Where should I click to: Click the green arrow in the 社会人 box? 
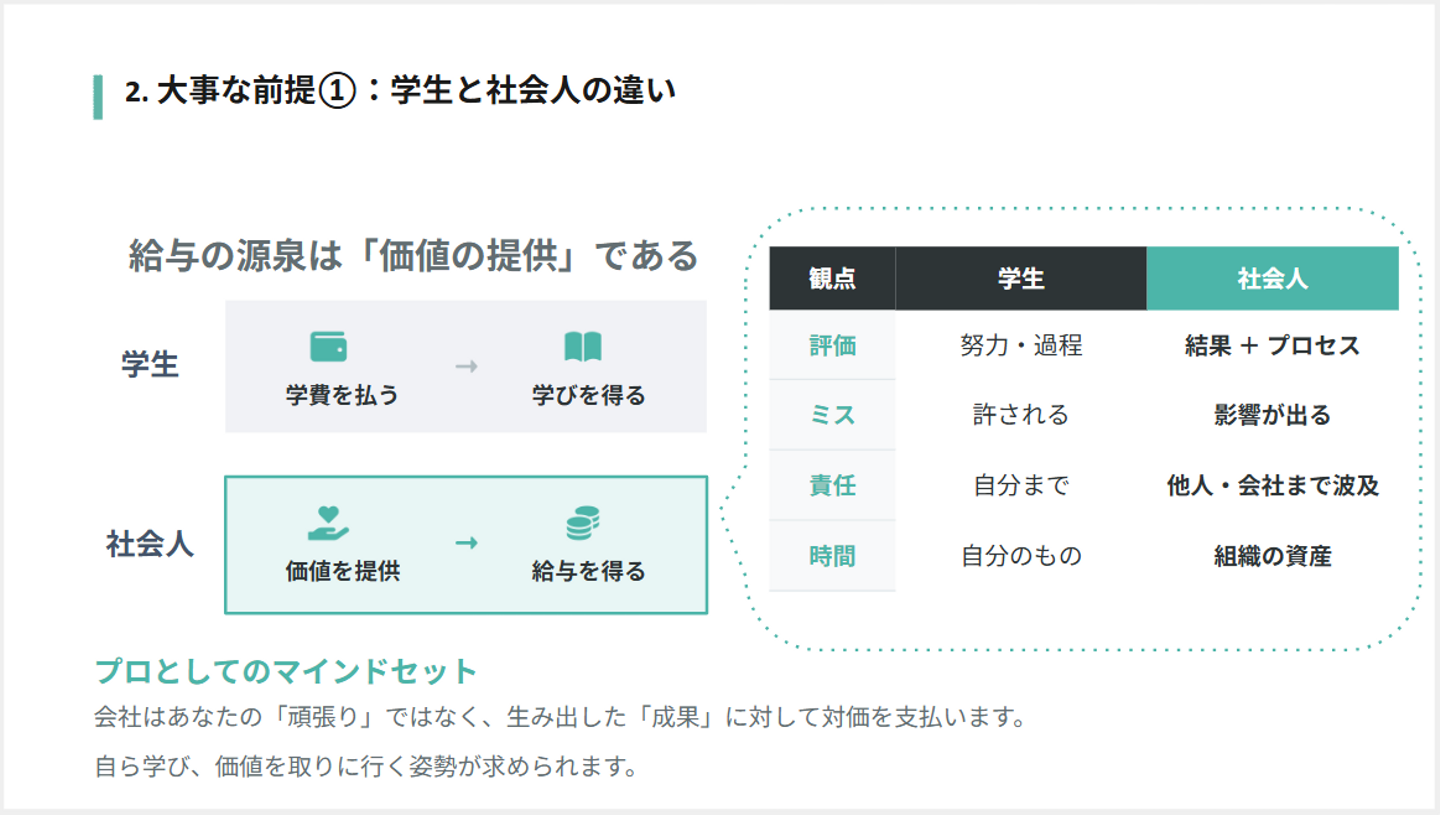pyautogui.click(x=466, y=543)
